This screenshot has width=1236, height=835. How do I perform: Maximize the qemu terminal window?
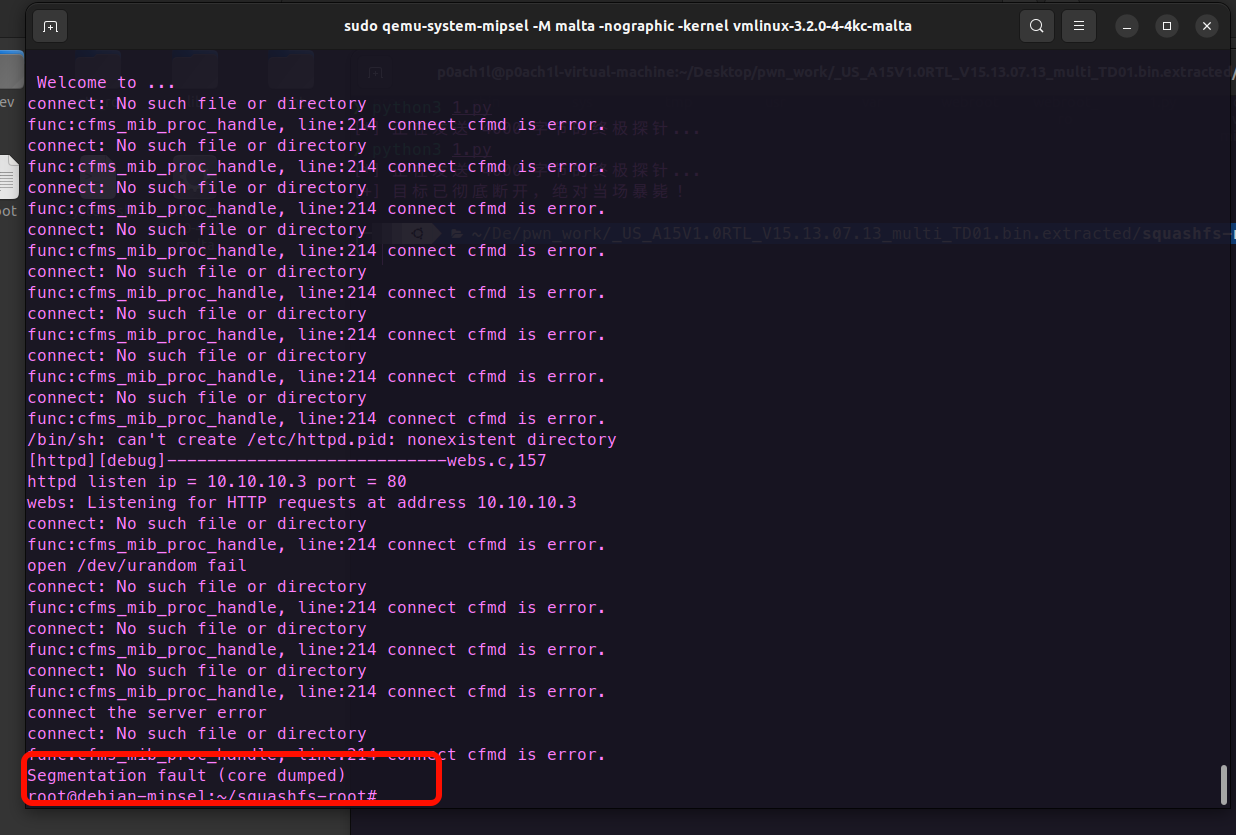pos(1166,26)
